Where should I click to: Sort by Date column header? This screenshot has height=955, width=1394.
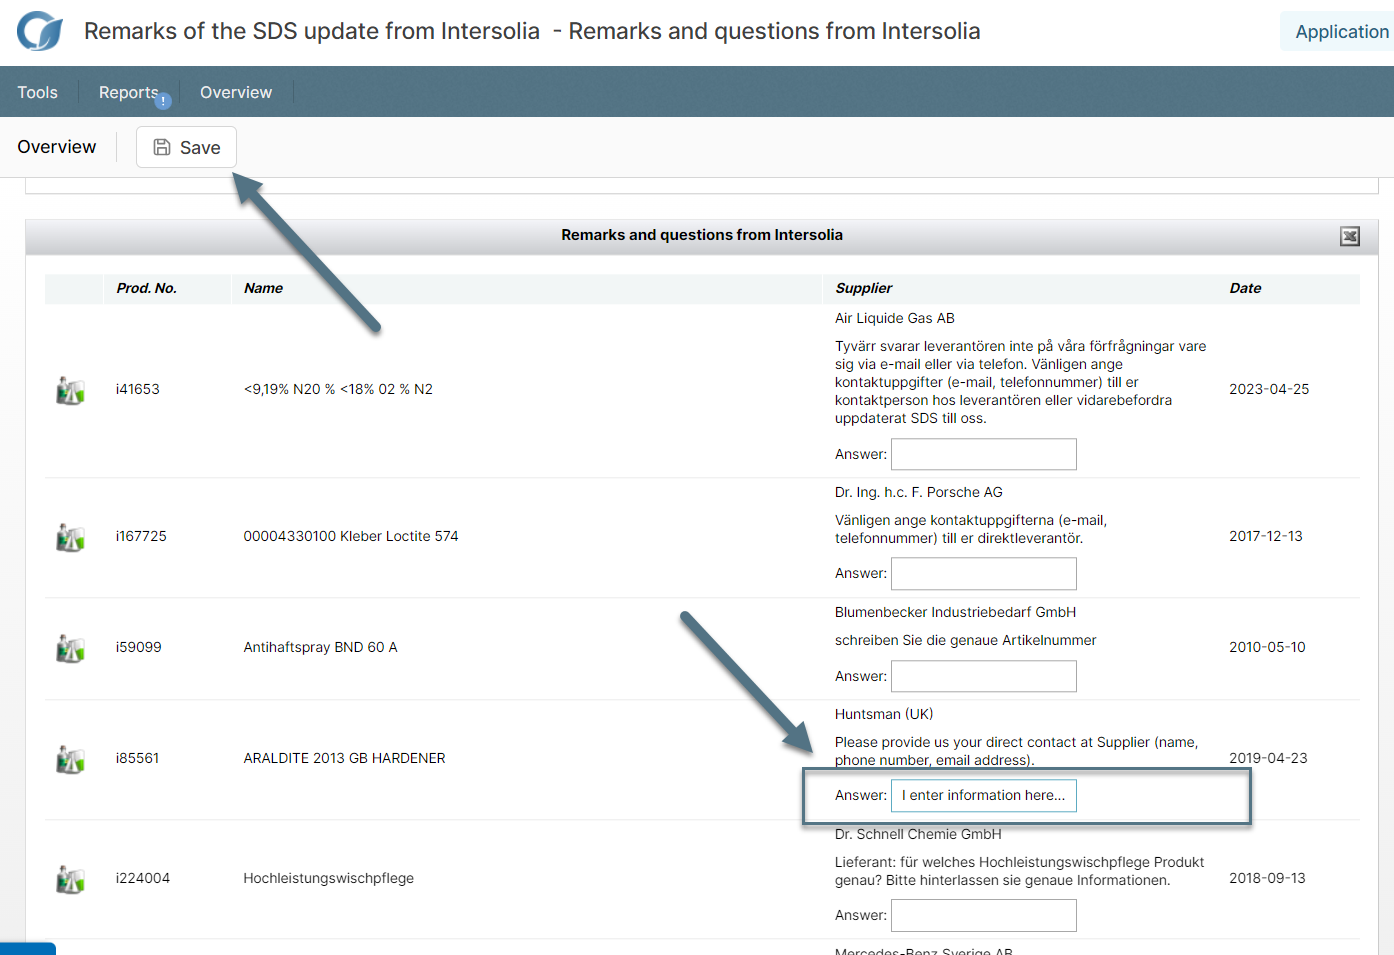(1245, 288)
